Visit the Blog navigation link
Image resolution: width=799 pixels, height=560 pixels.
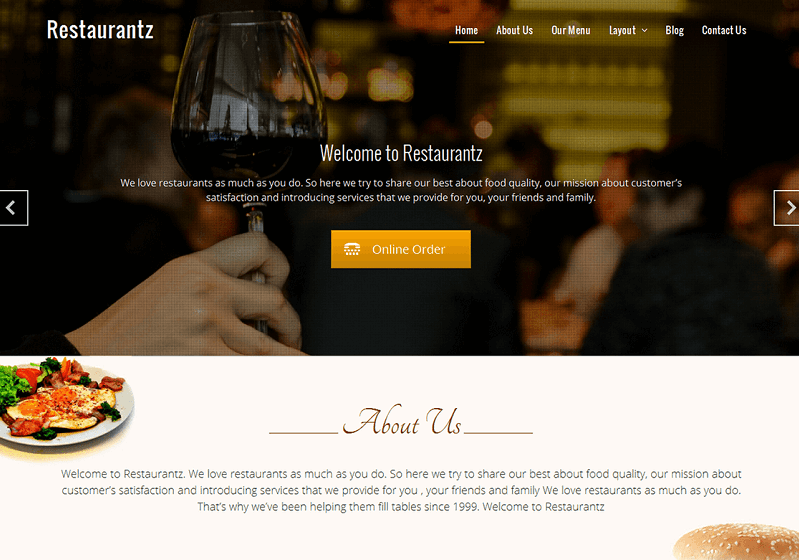(x=674, y=31)
